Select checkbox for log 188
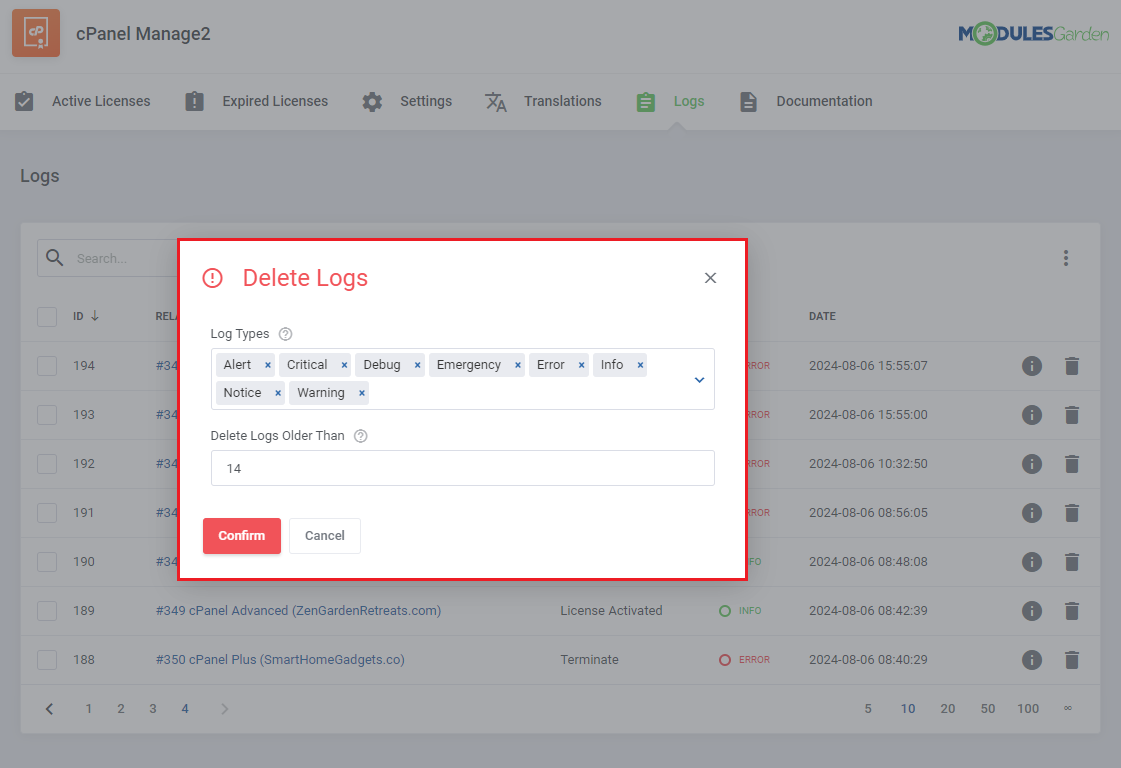1121x768 pixels. pyautogui.click(x=47, y=660)
